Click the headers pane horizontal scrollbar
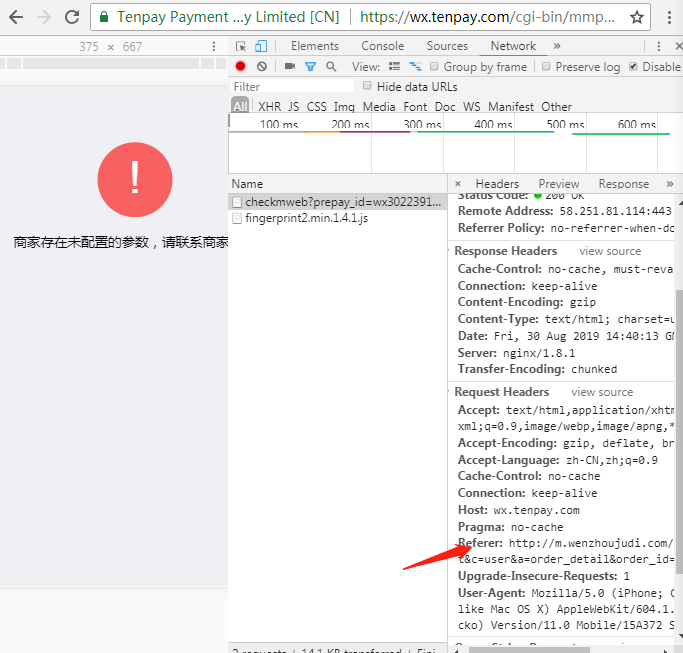The image size is (683, 653). 529,650
